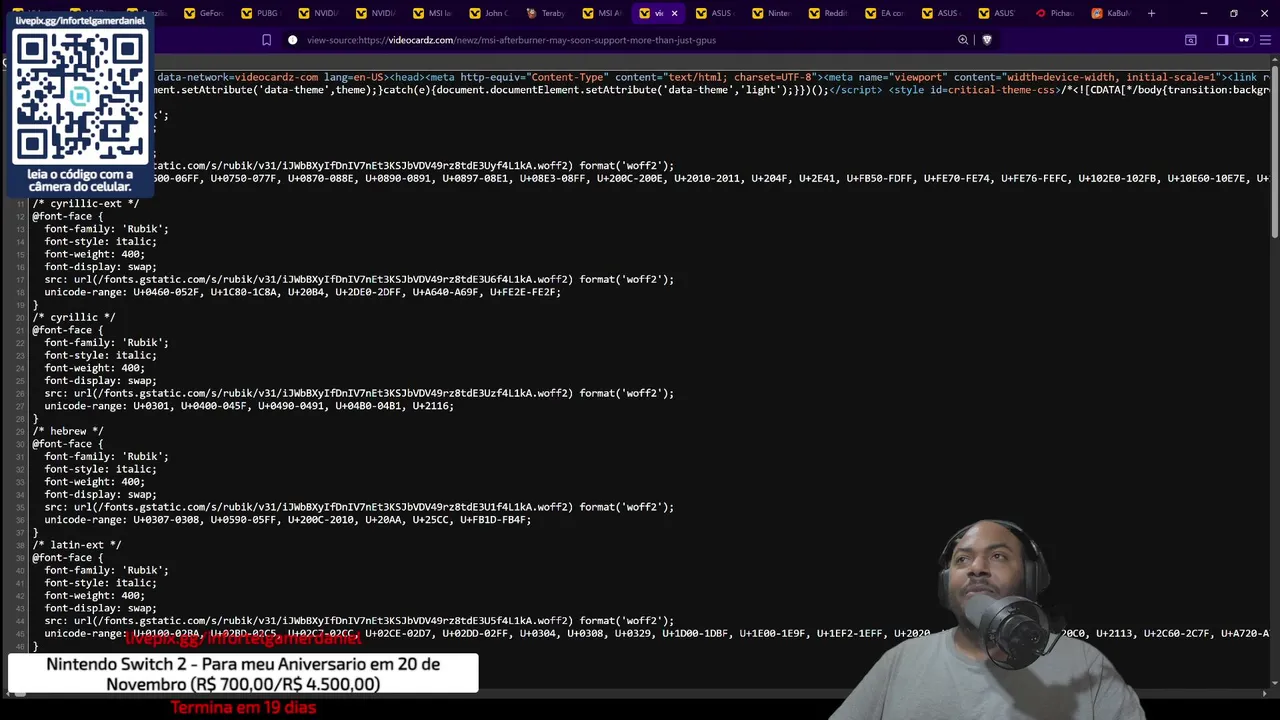The height and width of the screenshot is (720, 1280).
Task: Switch to the GeForce tab
Action: (205, 13)
